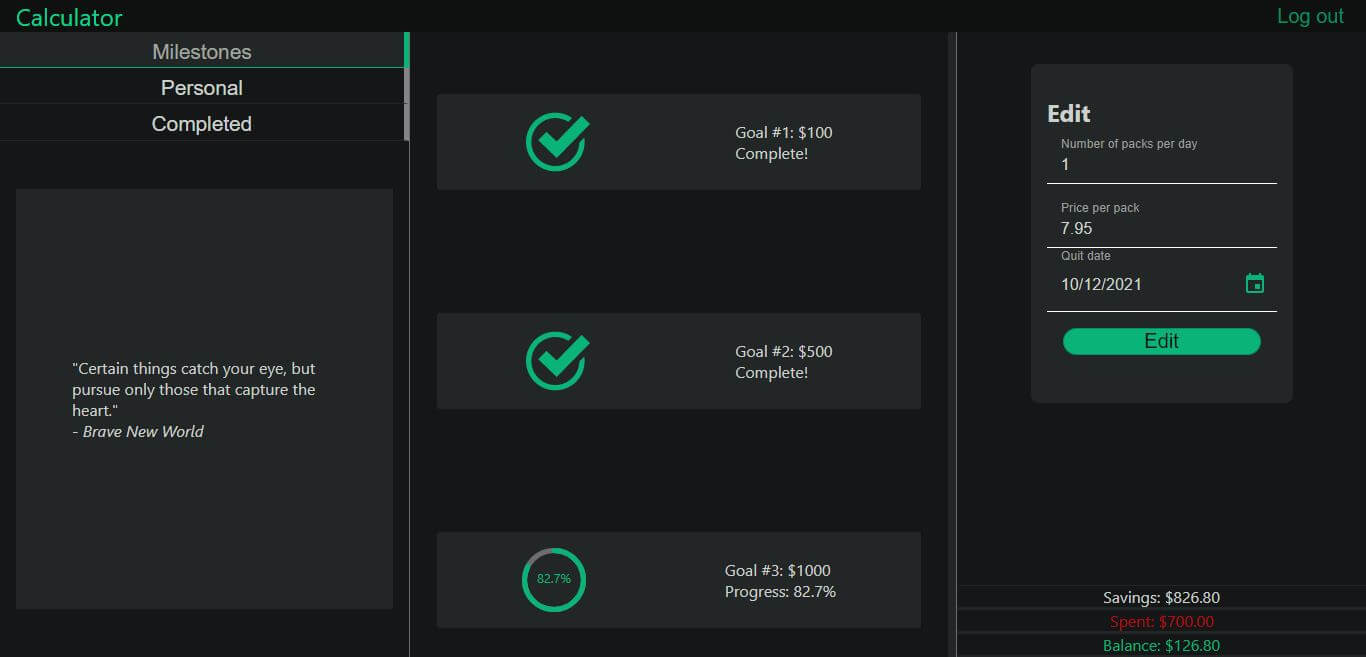Click the Savings: $826.80 amount
Image resolution: width=1366 pixels, height=657 pixels.
[1160, 597]
